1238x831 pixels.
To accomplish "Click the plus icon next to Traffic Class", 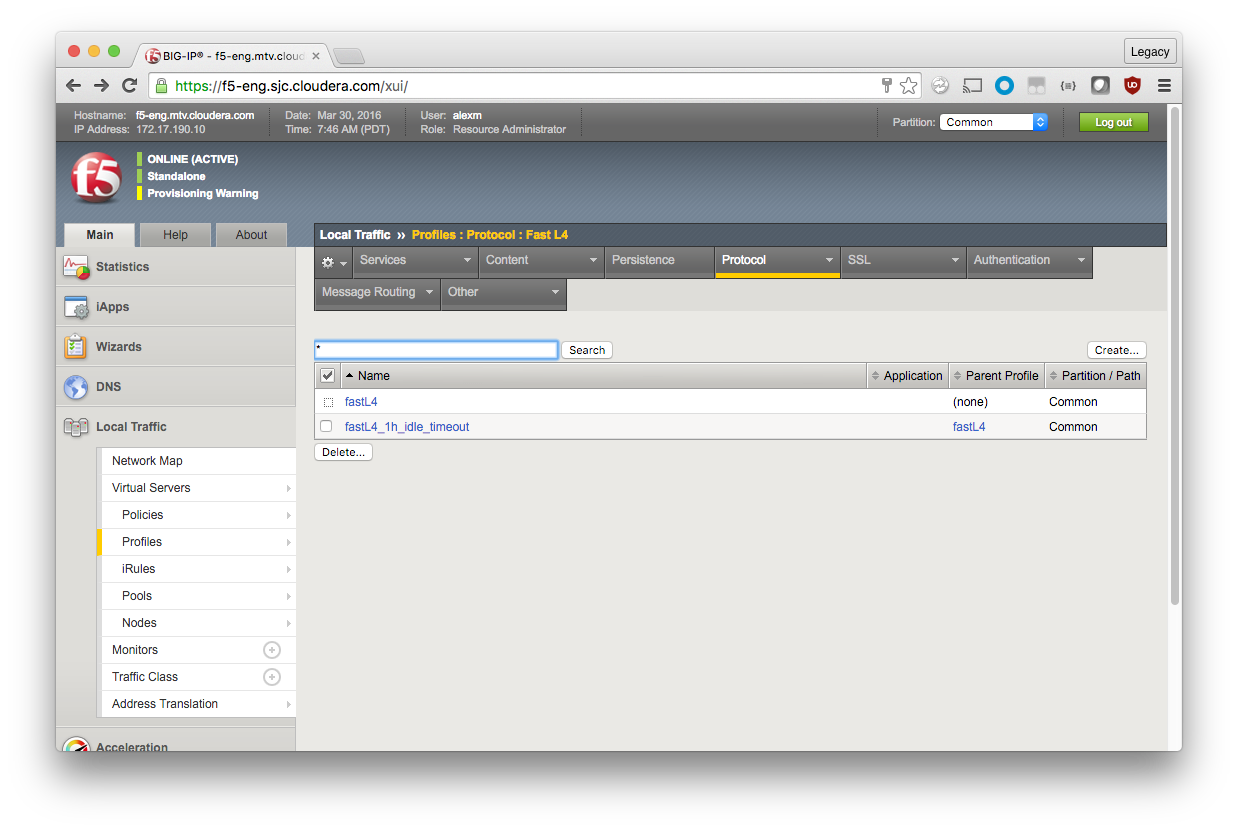I will click(x=271, y=677).
